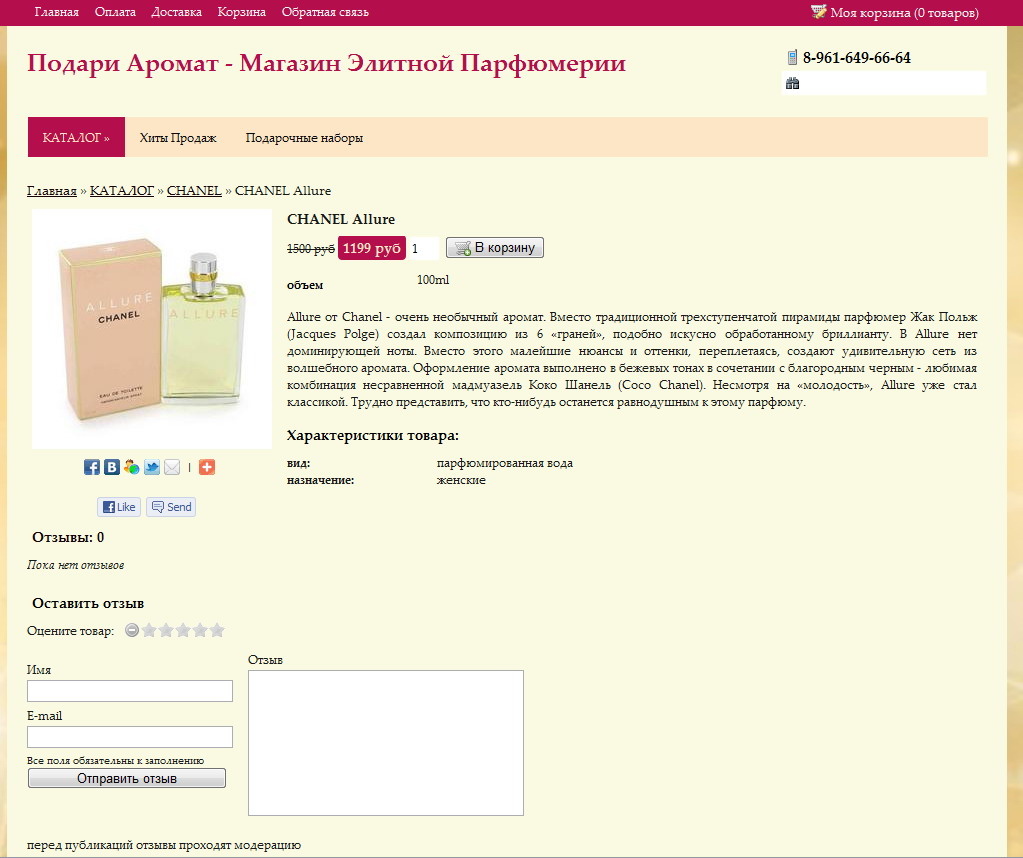This screenshot has width=1023, height=858.
Task: Open Подарочные наборы tab
Action: click(304, 138)
